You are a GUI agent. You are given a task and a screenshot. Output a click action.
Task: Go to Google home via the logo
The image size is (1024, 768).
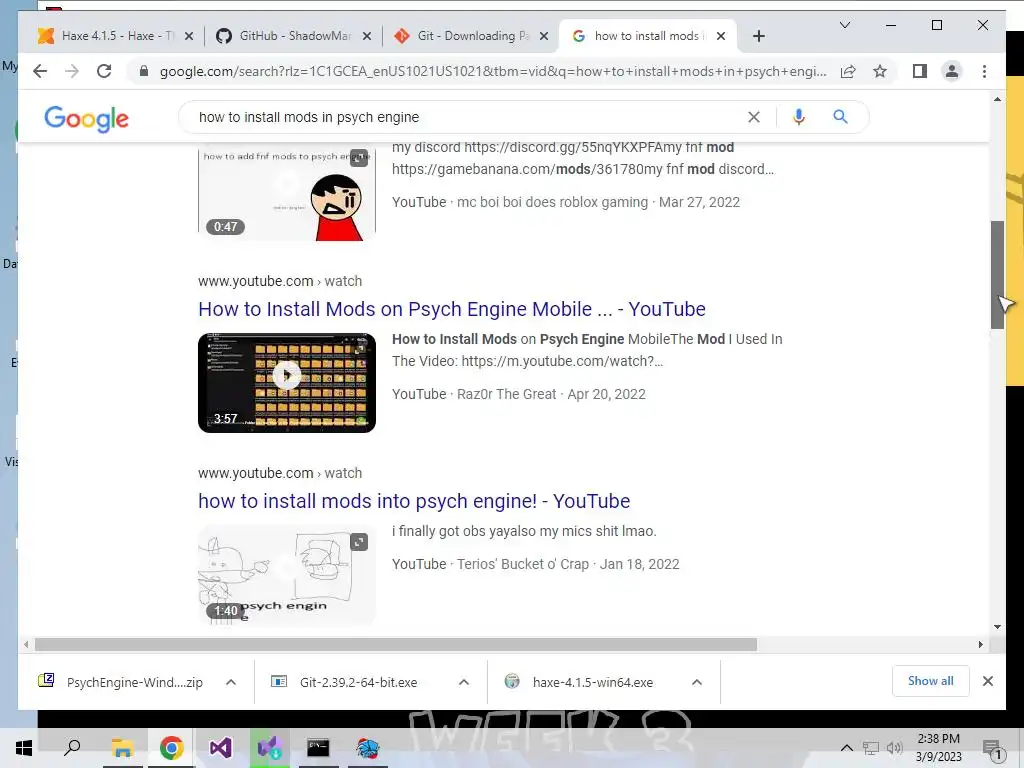point(86,118)
